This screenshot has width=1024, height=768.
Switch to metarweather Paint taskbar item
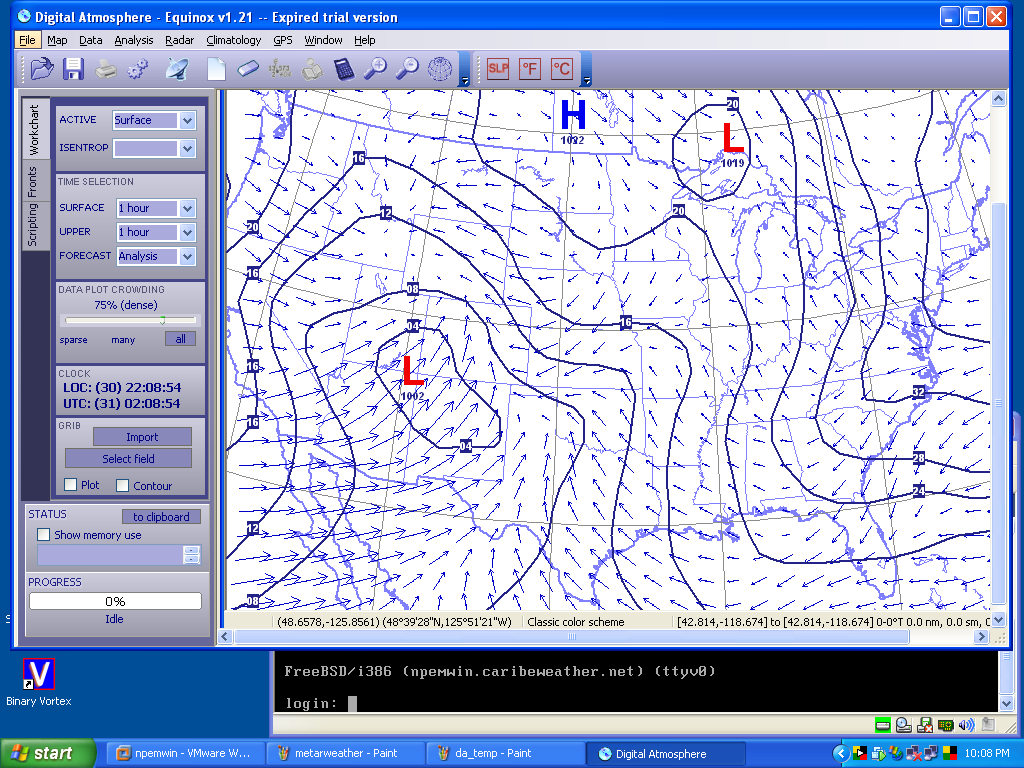pyautogui.click(x=345, y=754)
